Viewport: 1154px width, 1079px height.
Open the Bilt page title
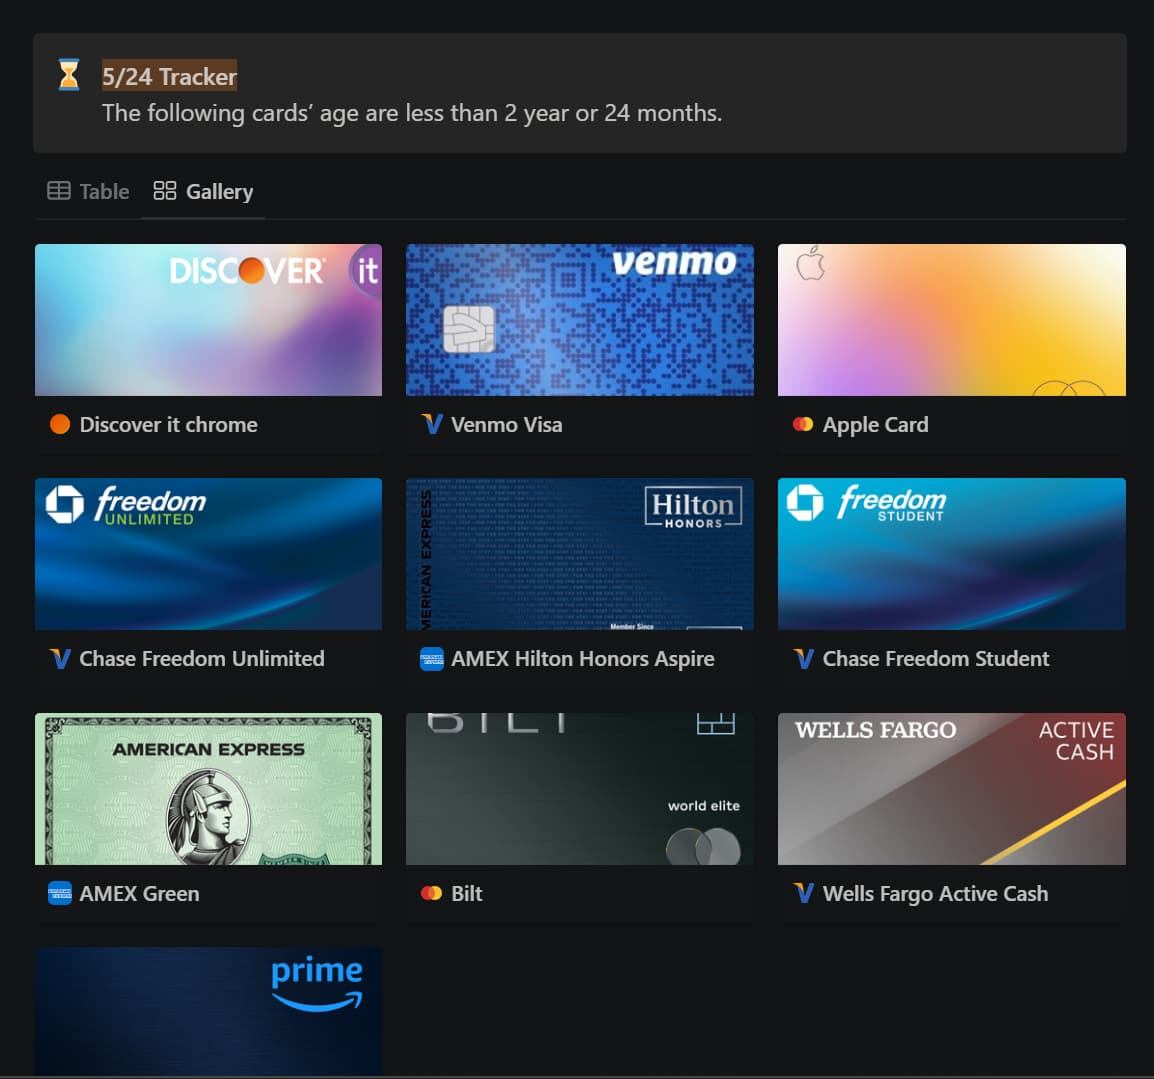pyautogui.click(x=467, y=894)
